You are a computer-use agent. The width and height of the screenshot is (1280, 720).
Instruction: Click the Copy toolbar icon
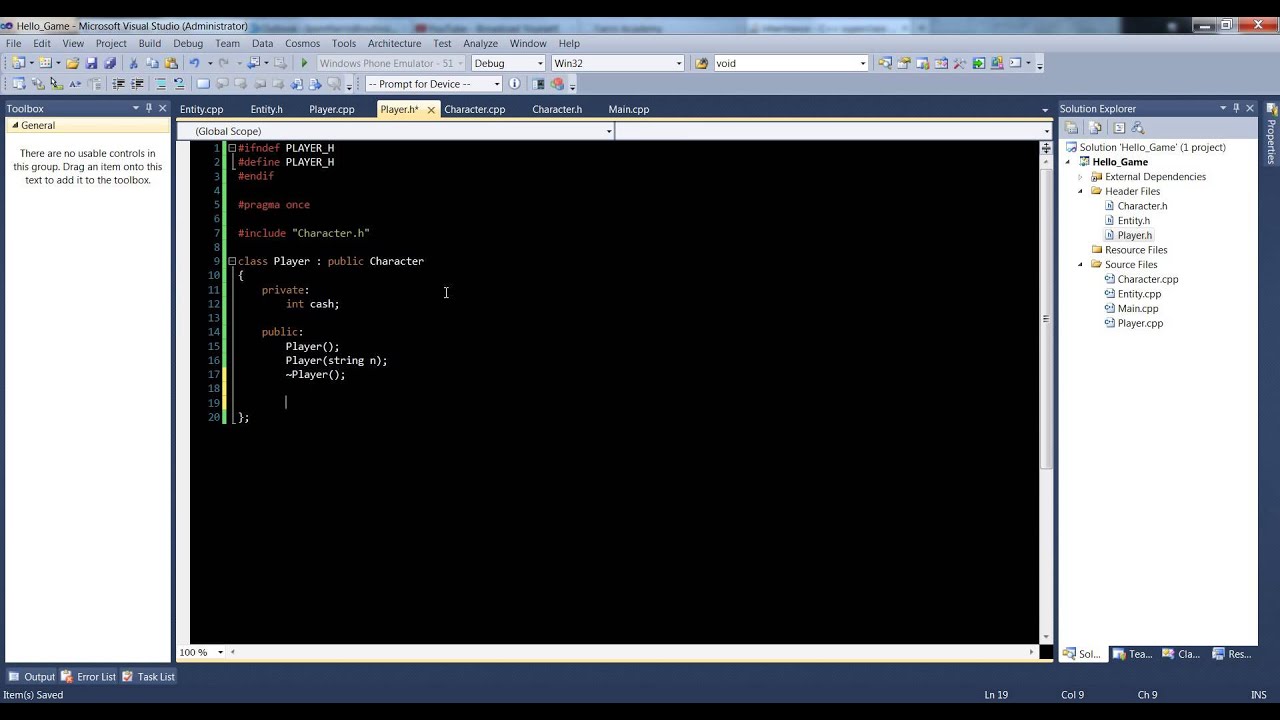(152, 63)
